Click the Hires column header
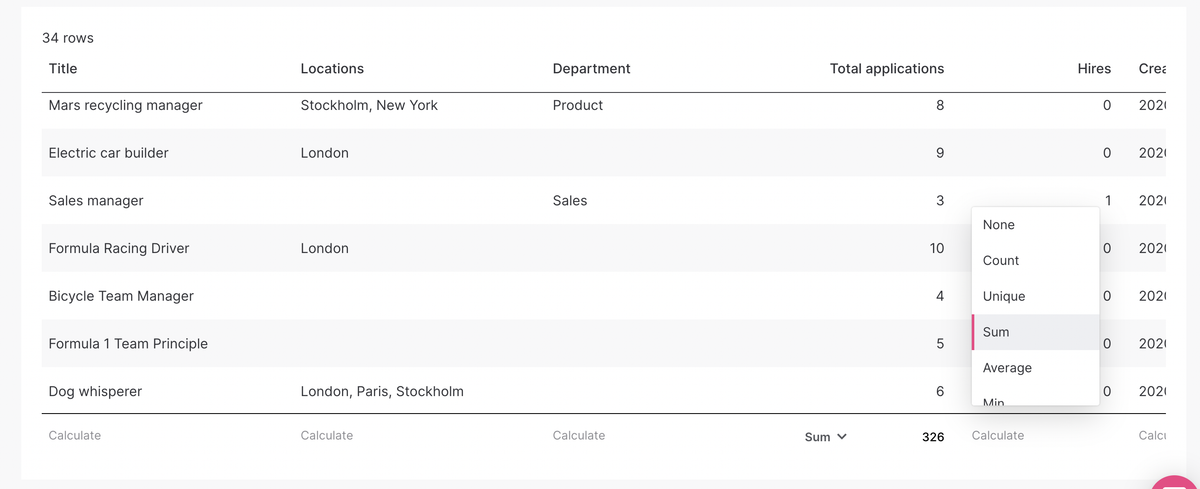Image resolution: width=1200 pixels, height=489 pixels. [x=1094, y=69]
